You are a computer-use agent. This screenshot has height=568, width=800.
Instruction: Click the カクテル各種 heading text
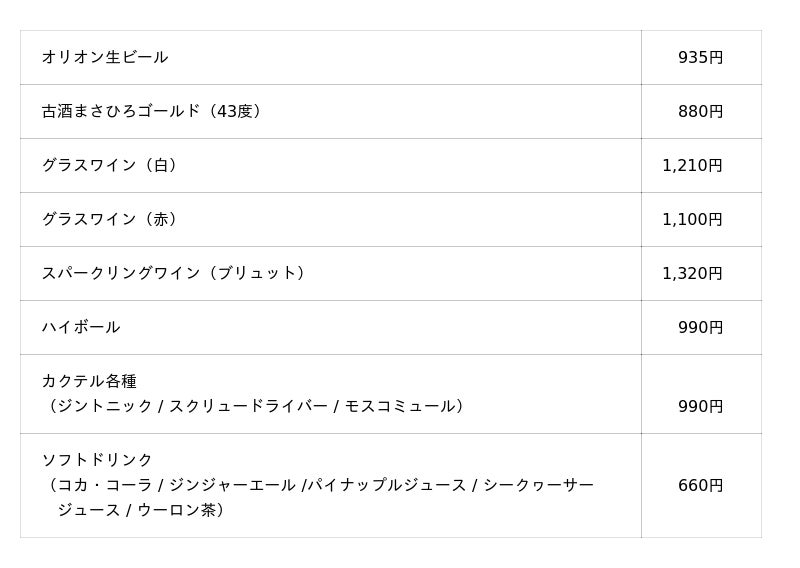tap(89, 381)
